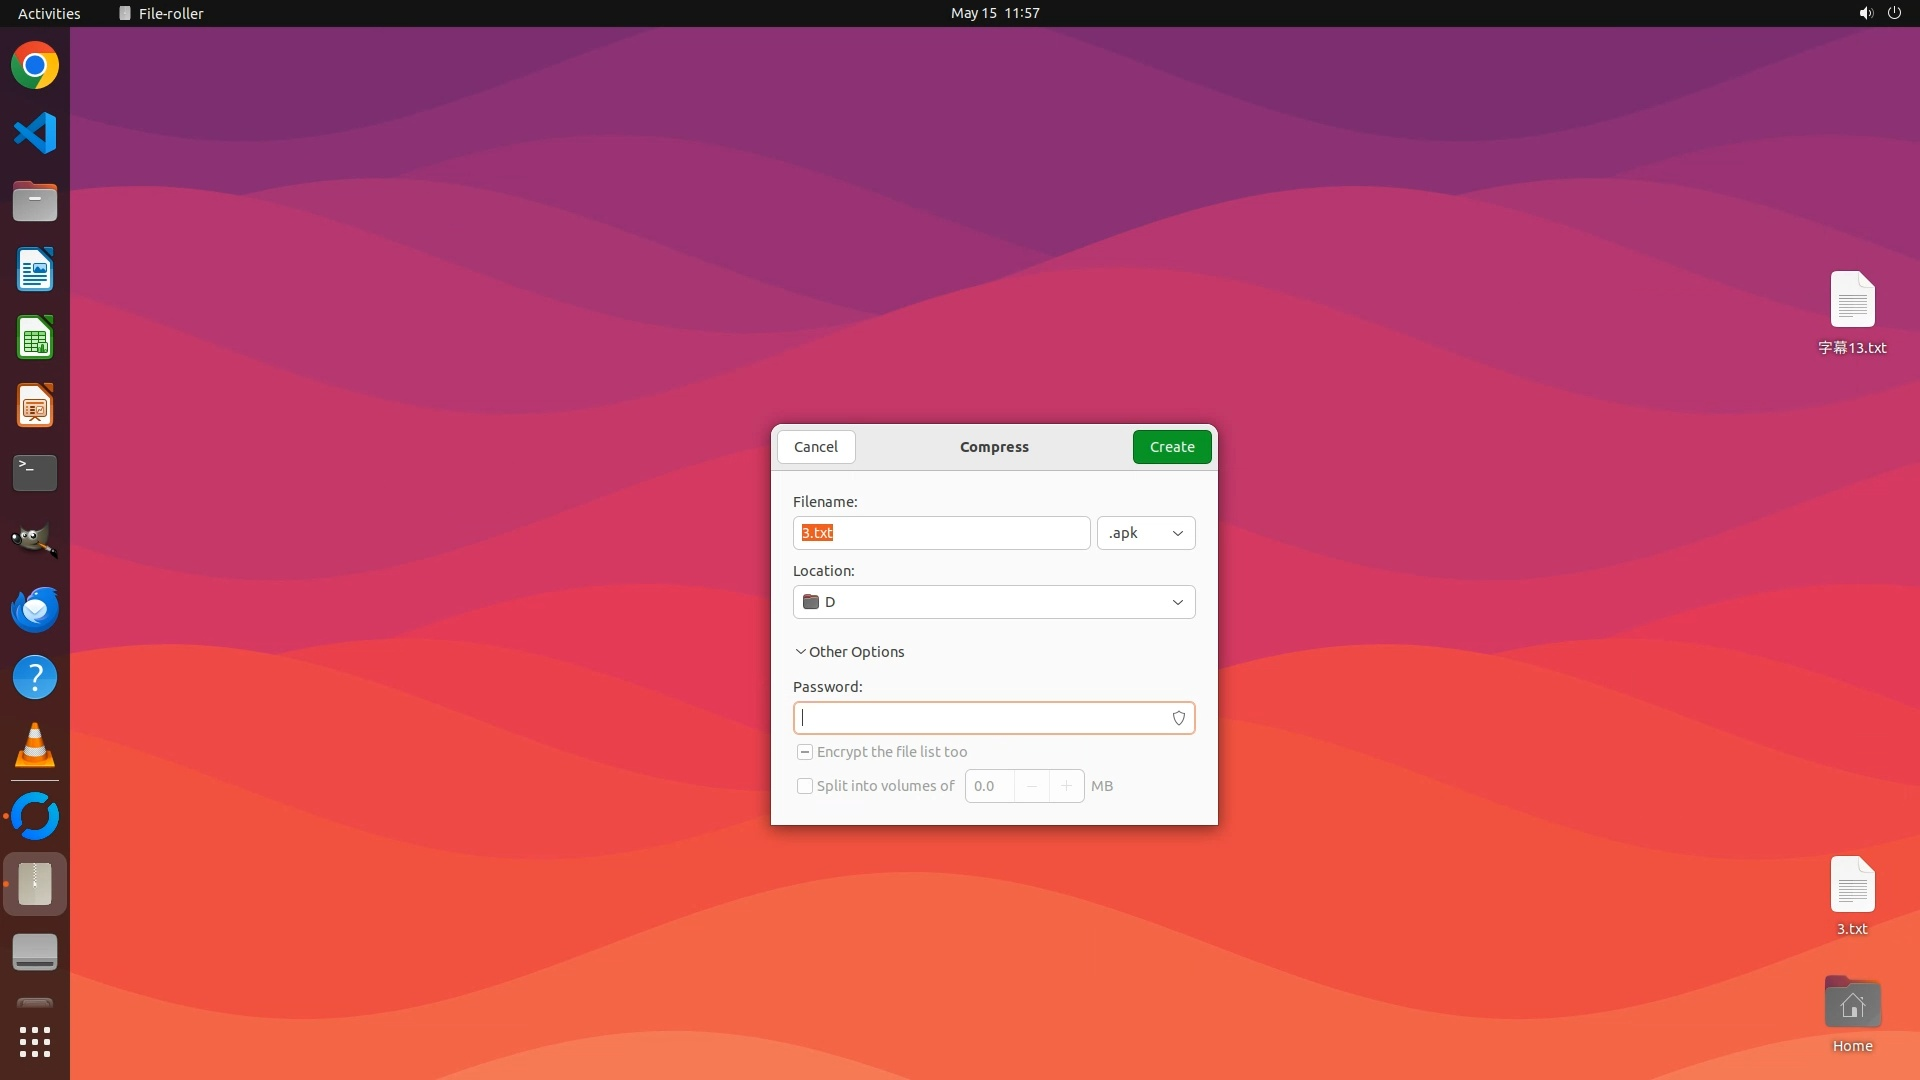
Task: Open VLC media player from dock
Action: point(35,745)
